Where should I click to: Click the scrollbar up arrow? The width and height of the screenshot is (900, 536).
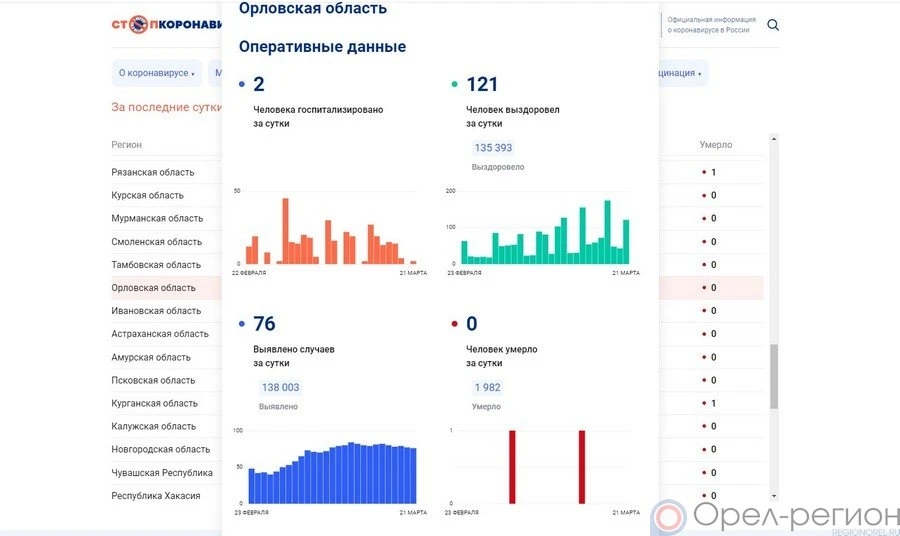tap(774, 141)
